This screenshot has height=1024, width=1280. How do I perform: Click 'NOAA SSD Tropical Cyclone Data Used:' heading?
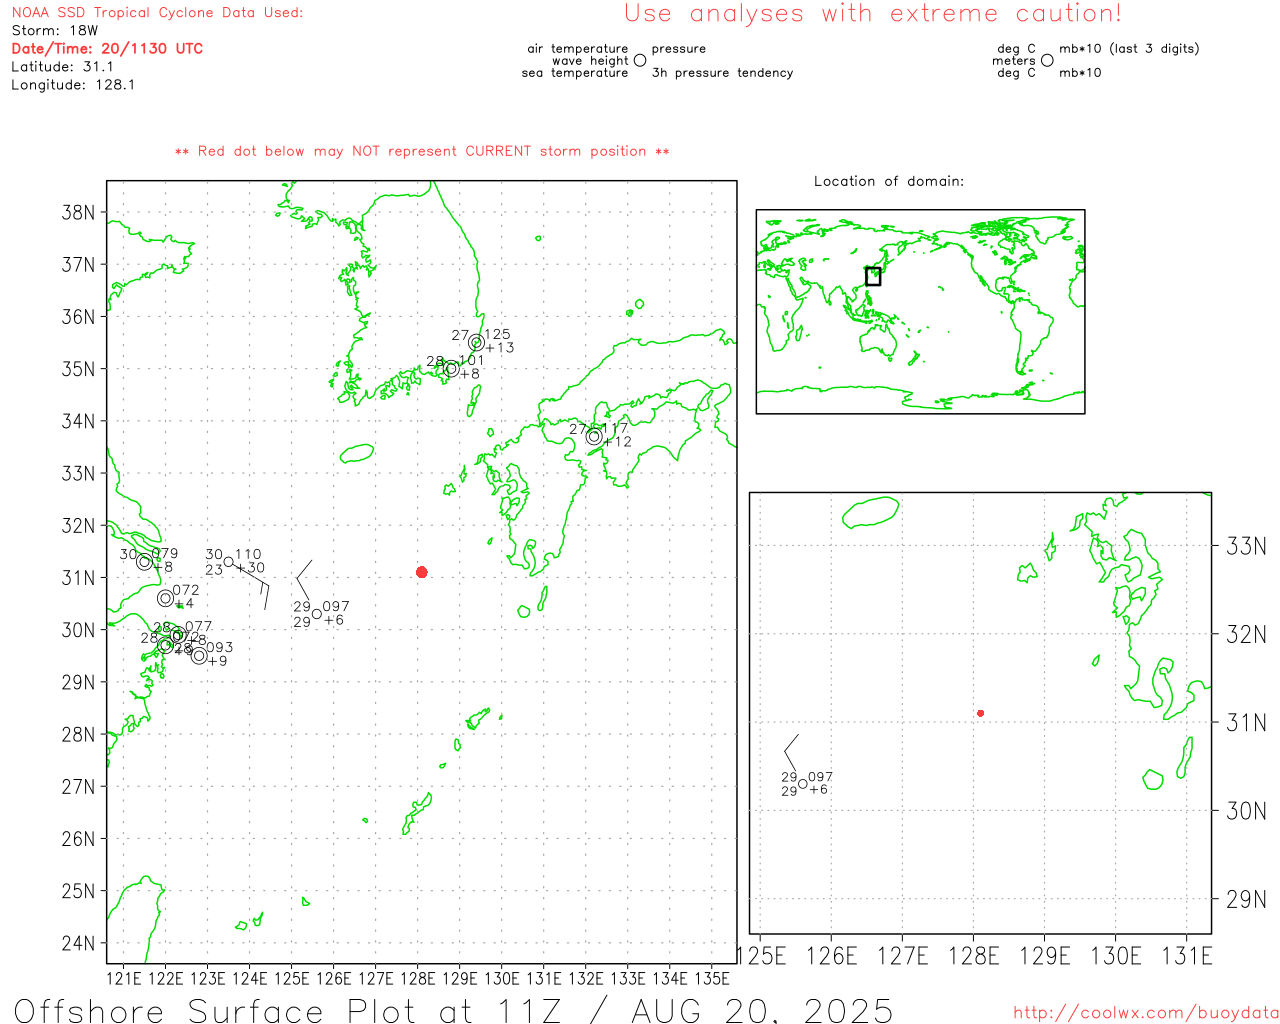157,12
